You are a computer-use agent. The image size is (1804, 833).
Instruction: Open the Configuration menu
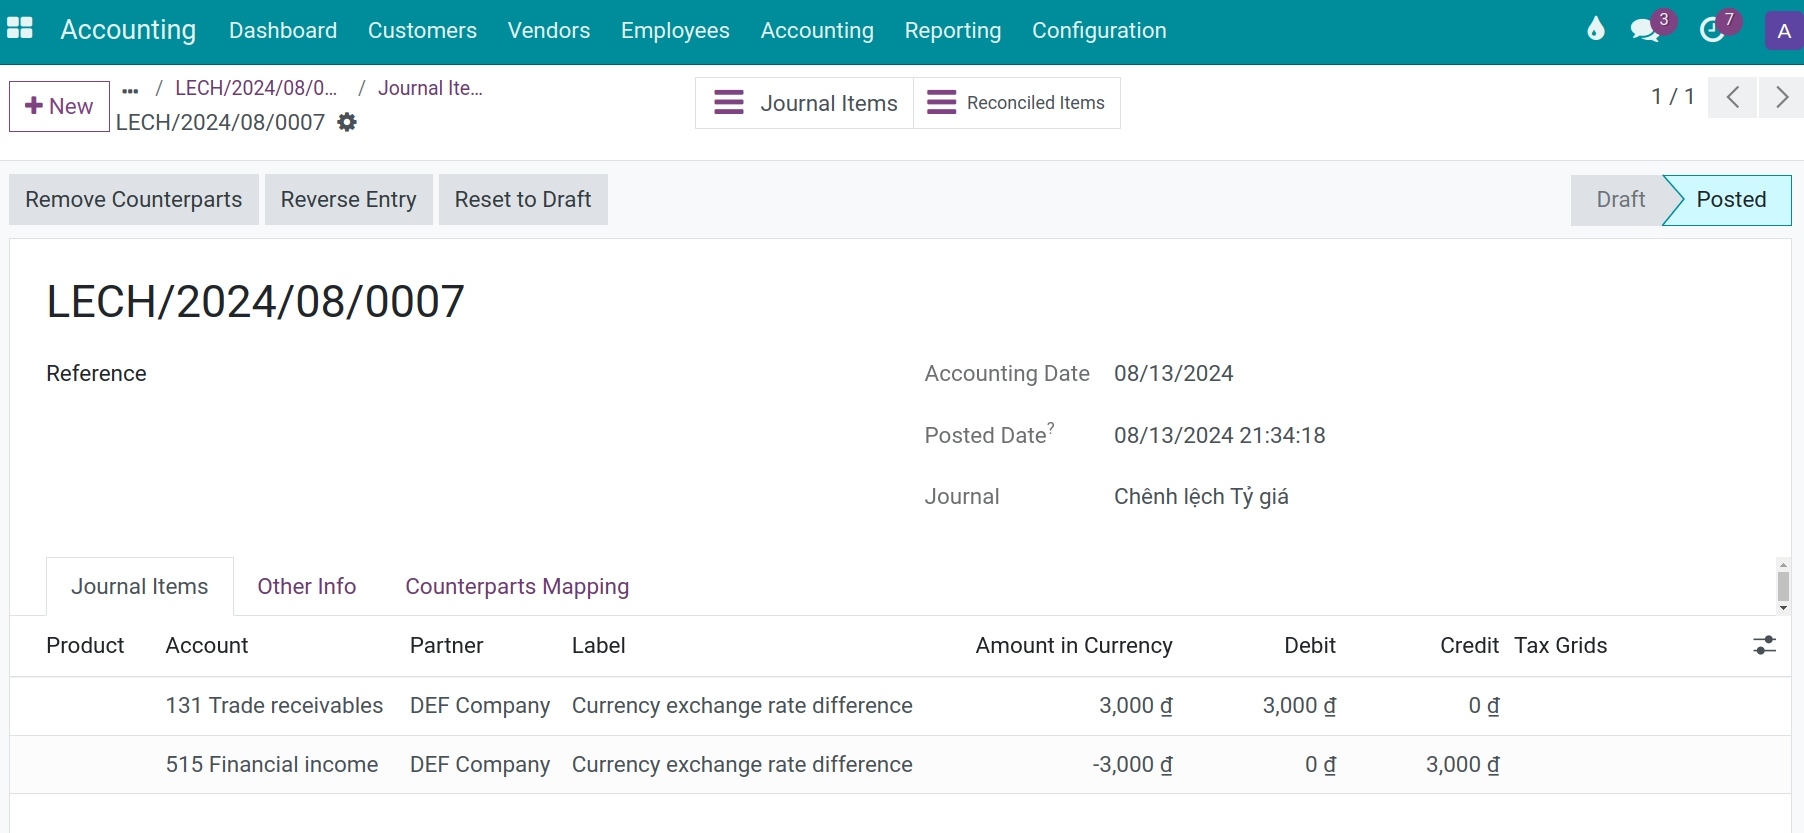point(1099,31)
